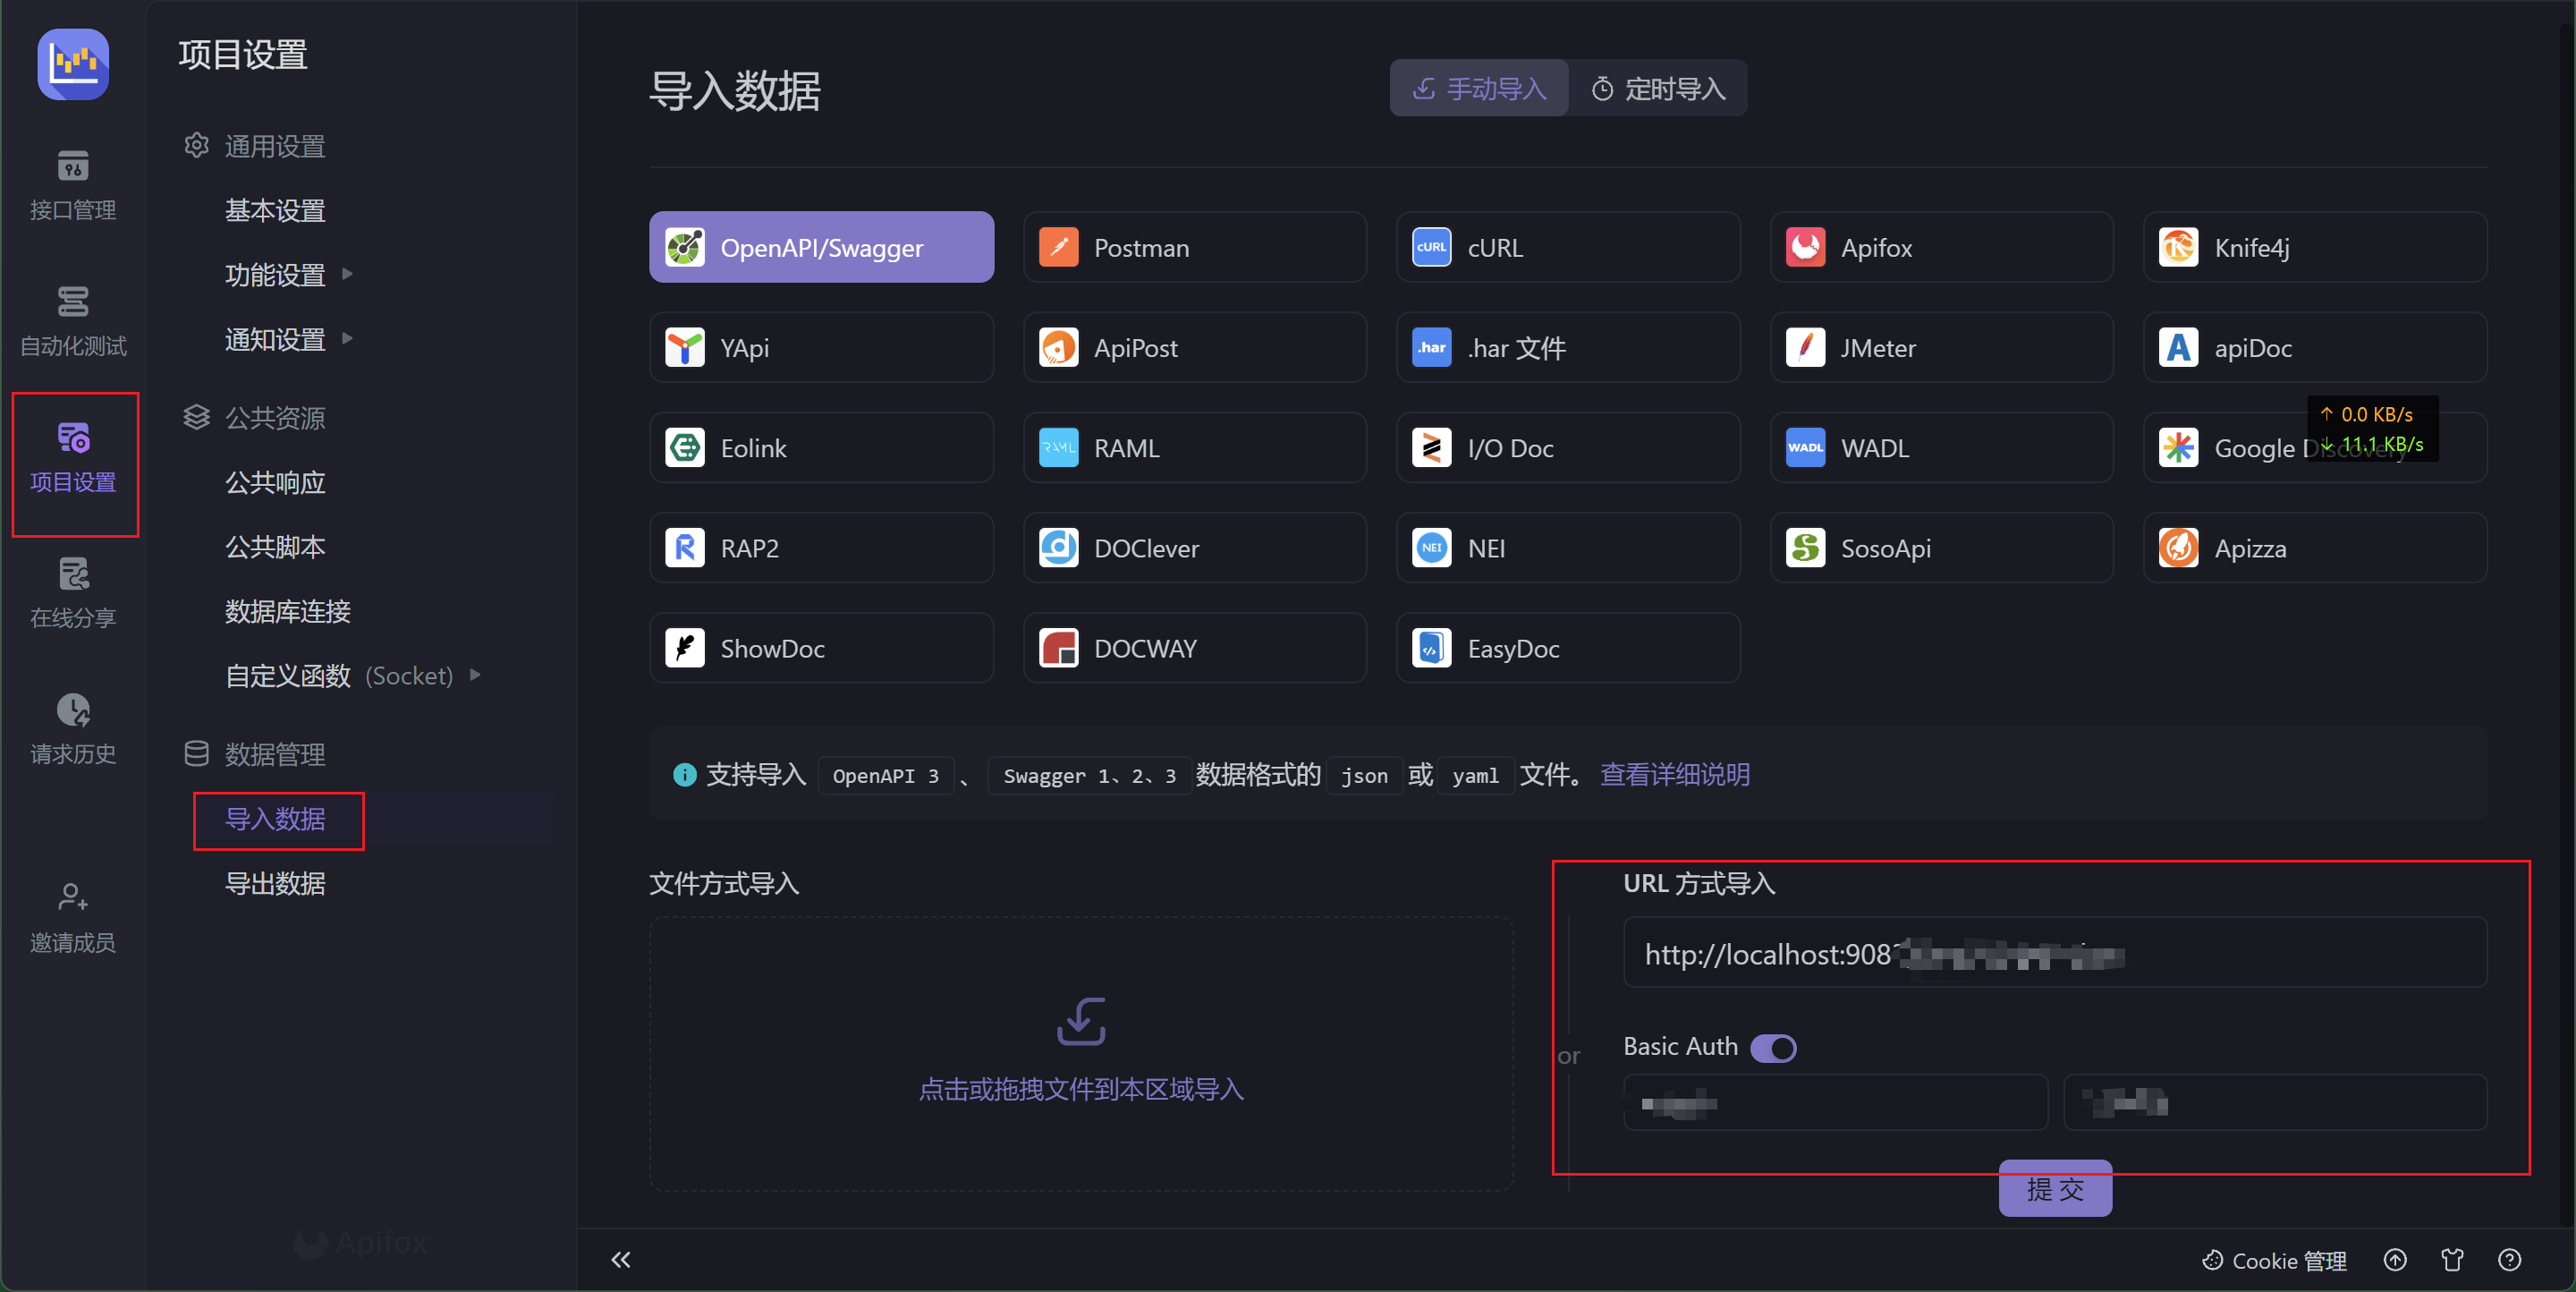Screen dimensions: 2576x1292
Task: Click 点击或拖拽文件到本区域导入 upload area
Action: (1081, 1053)
